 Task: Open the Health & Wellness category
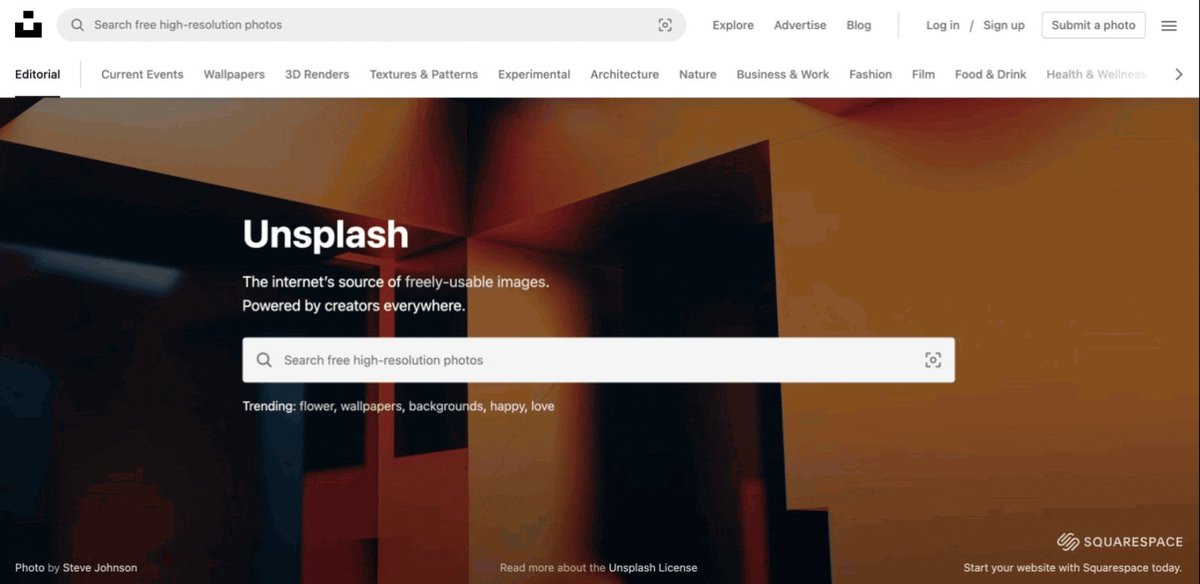1096,74
